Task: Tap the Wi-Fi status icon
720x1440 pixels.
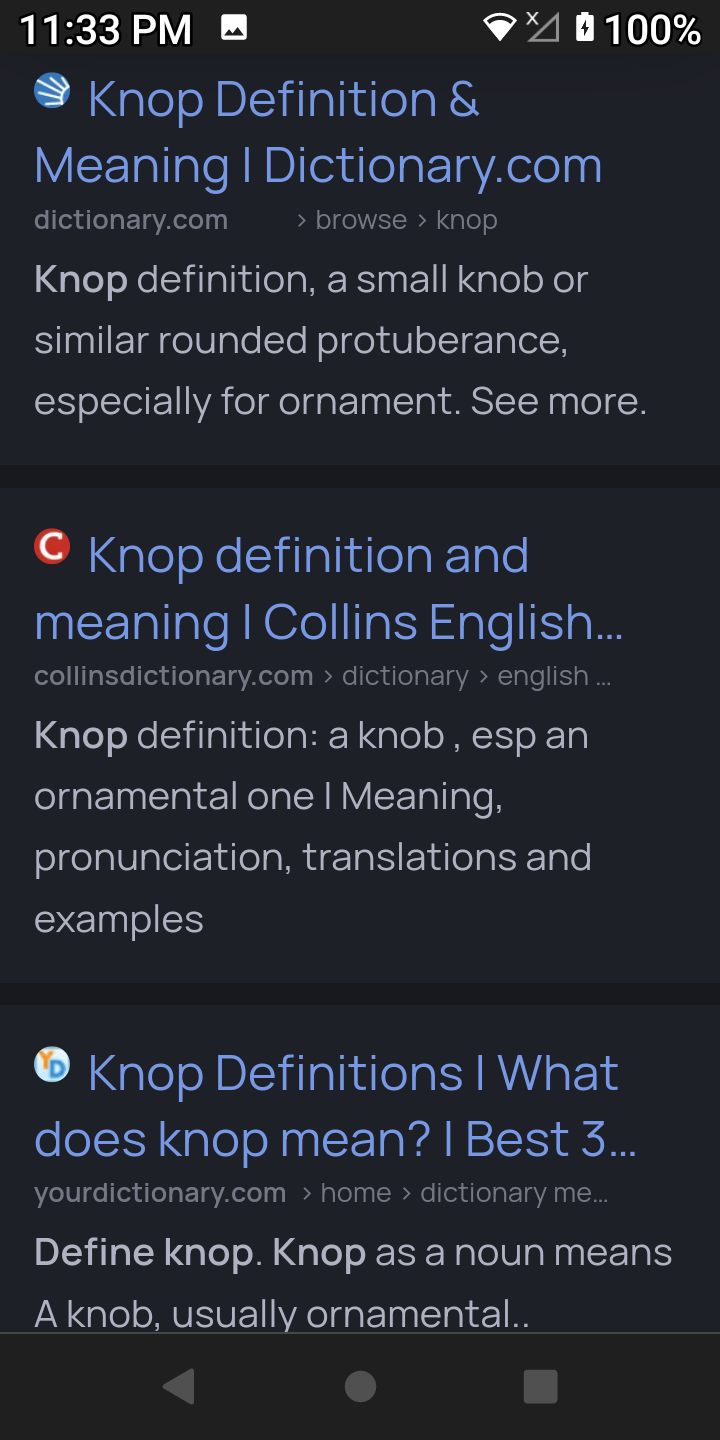Action: [x=498, y=28]
